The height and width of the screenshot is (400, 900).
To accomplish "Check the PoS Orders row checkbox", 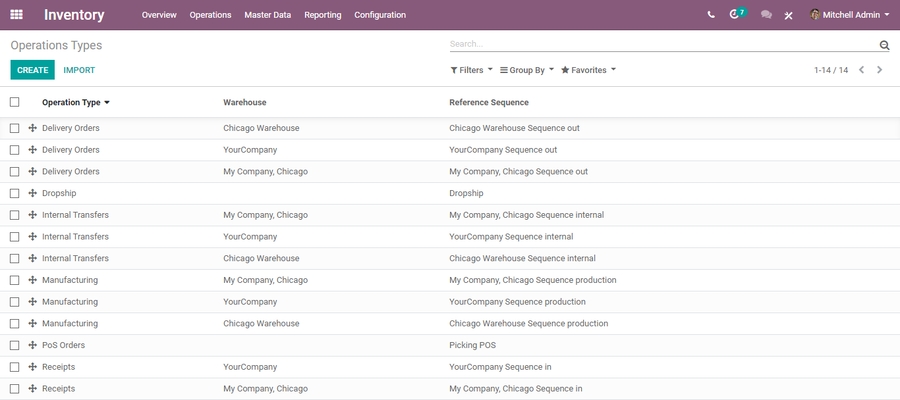I will [15, 345].
